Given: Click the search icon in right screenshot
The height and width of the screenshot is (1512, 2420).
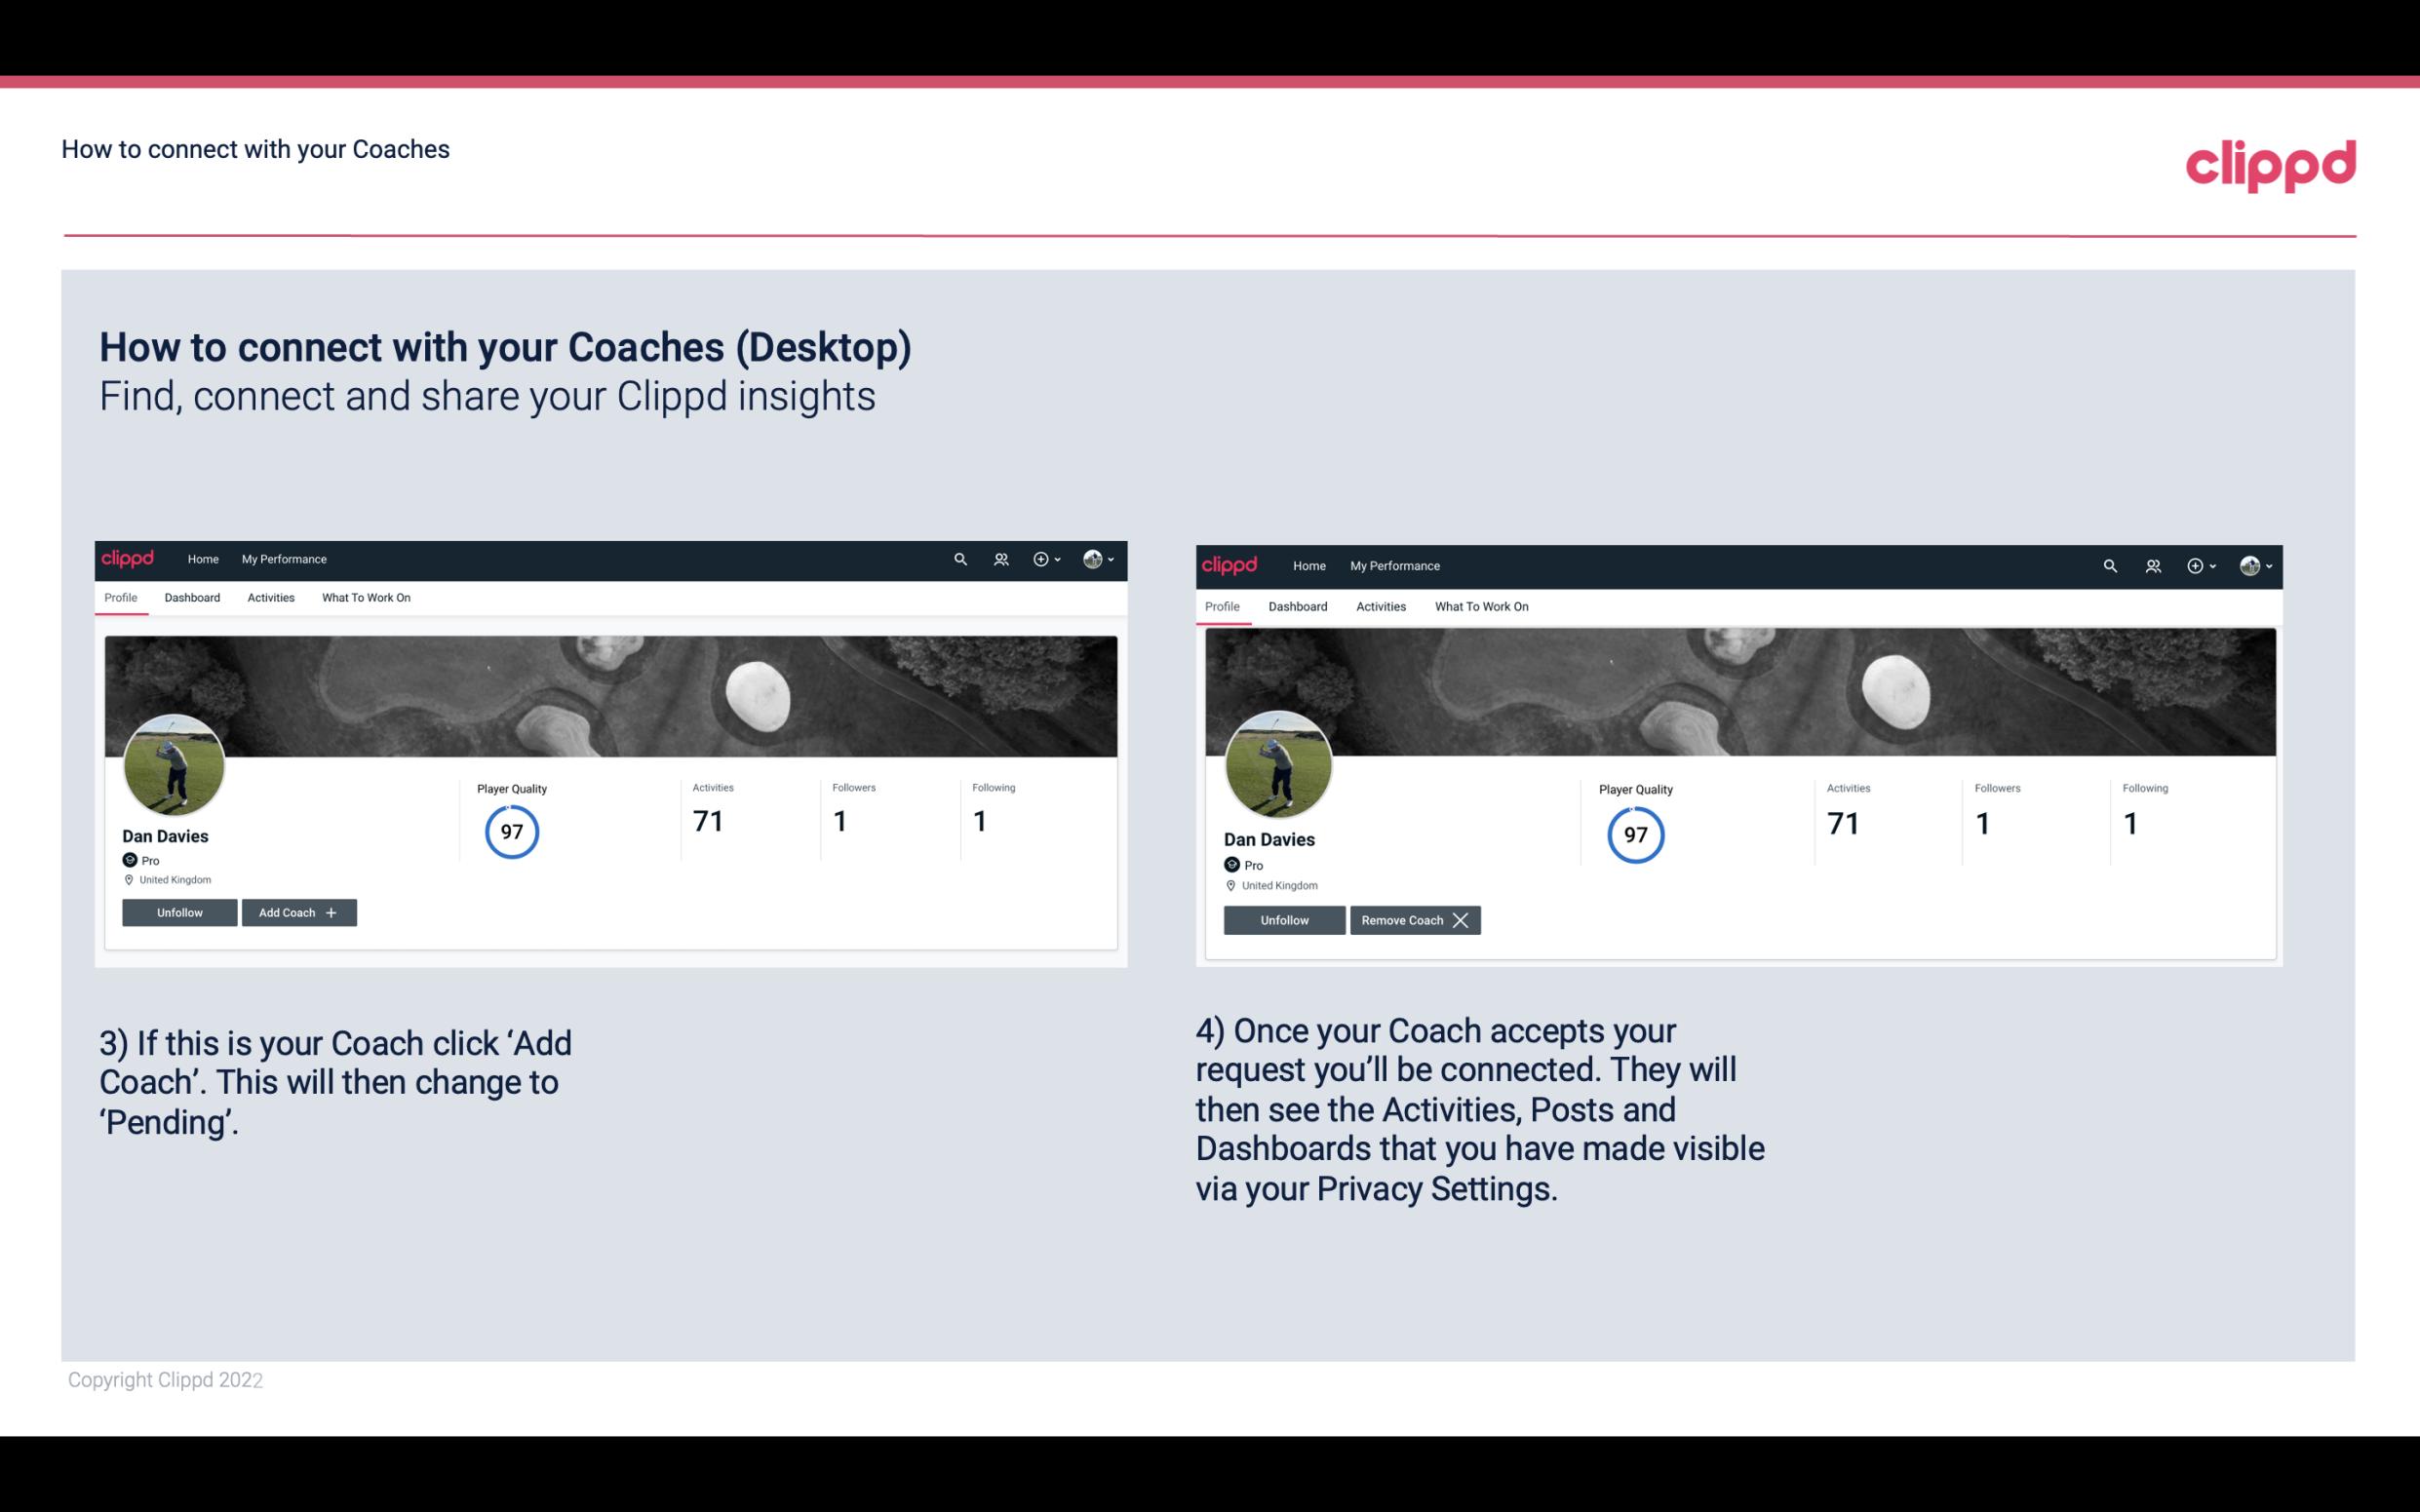Looking at the screenshot, I should [2110, 564].
